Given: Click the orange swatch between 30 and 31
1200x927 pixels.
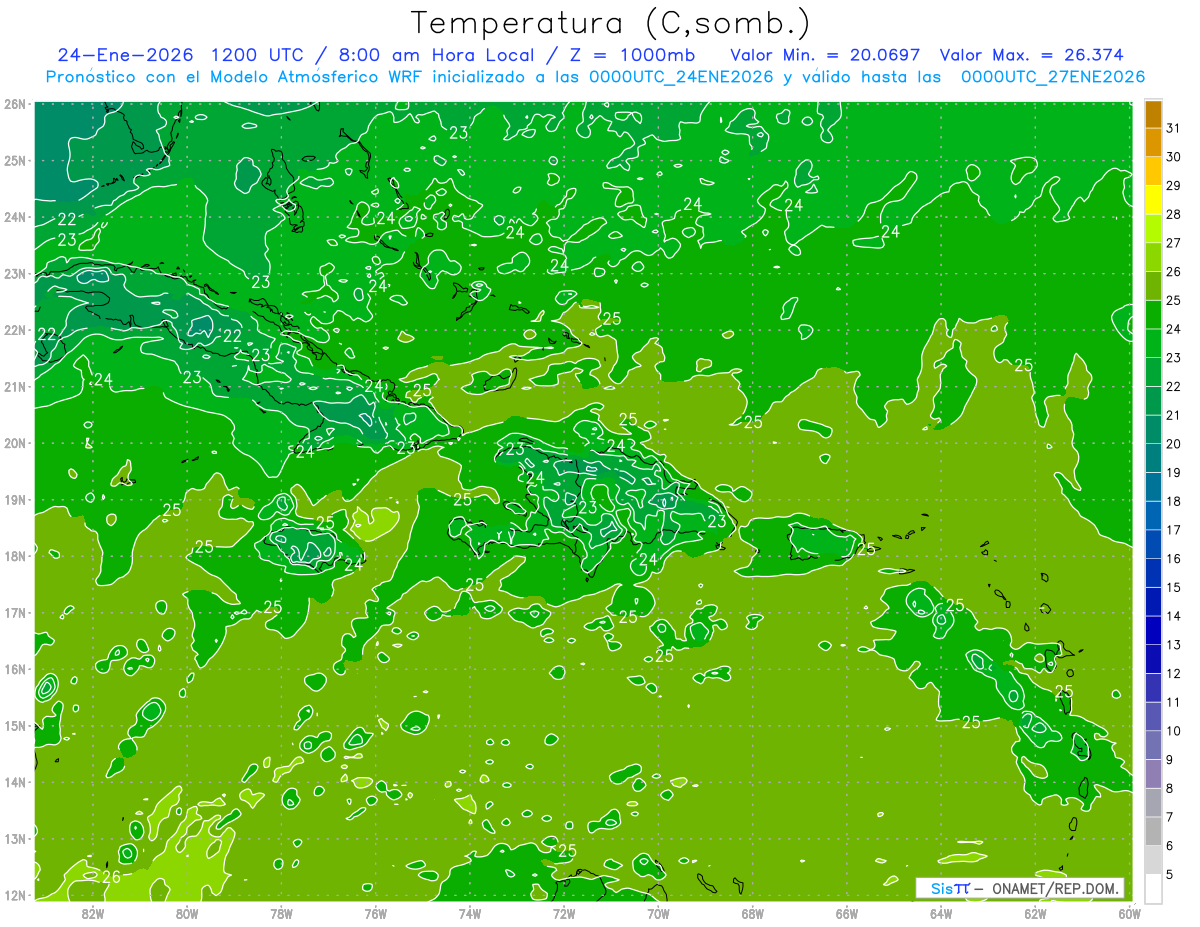Looking at the screenshot, I should tap(1153, 143).
